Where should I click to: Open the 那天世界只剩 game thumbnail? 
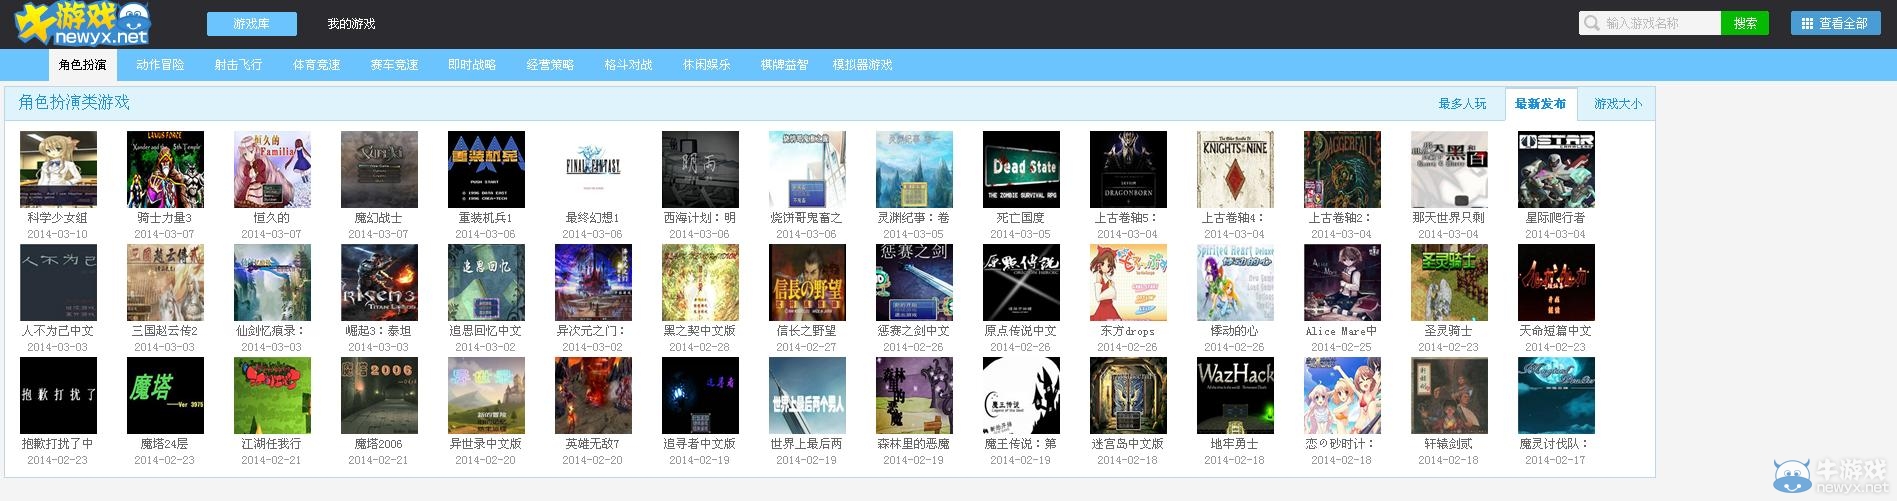(x=1449, y=169)
